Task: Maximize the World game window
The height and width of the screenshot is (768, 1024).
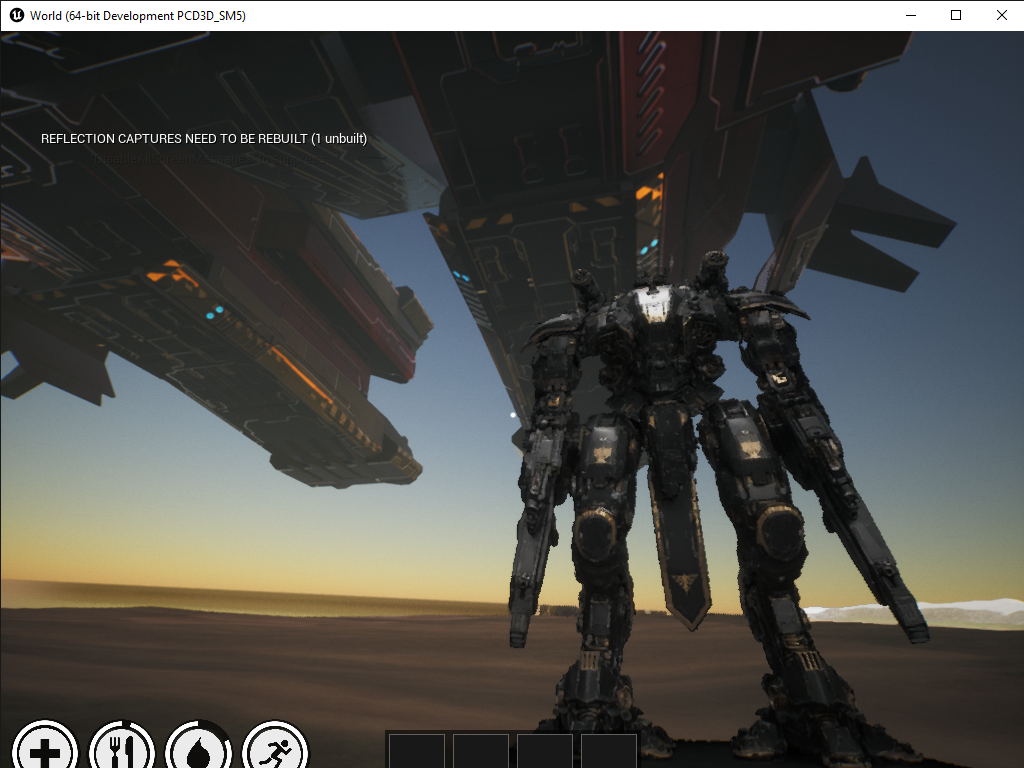Action: (956, 15)
